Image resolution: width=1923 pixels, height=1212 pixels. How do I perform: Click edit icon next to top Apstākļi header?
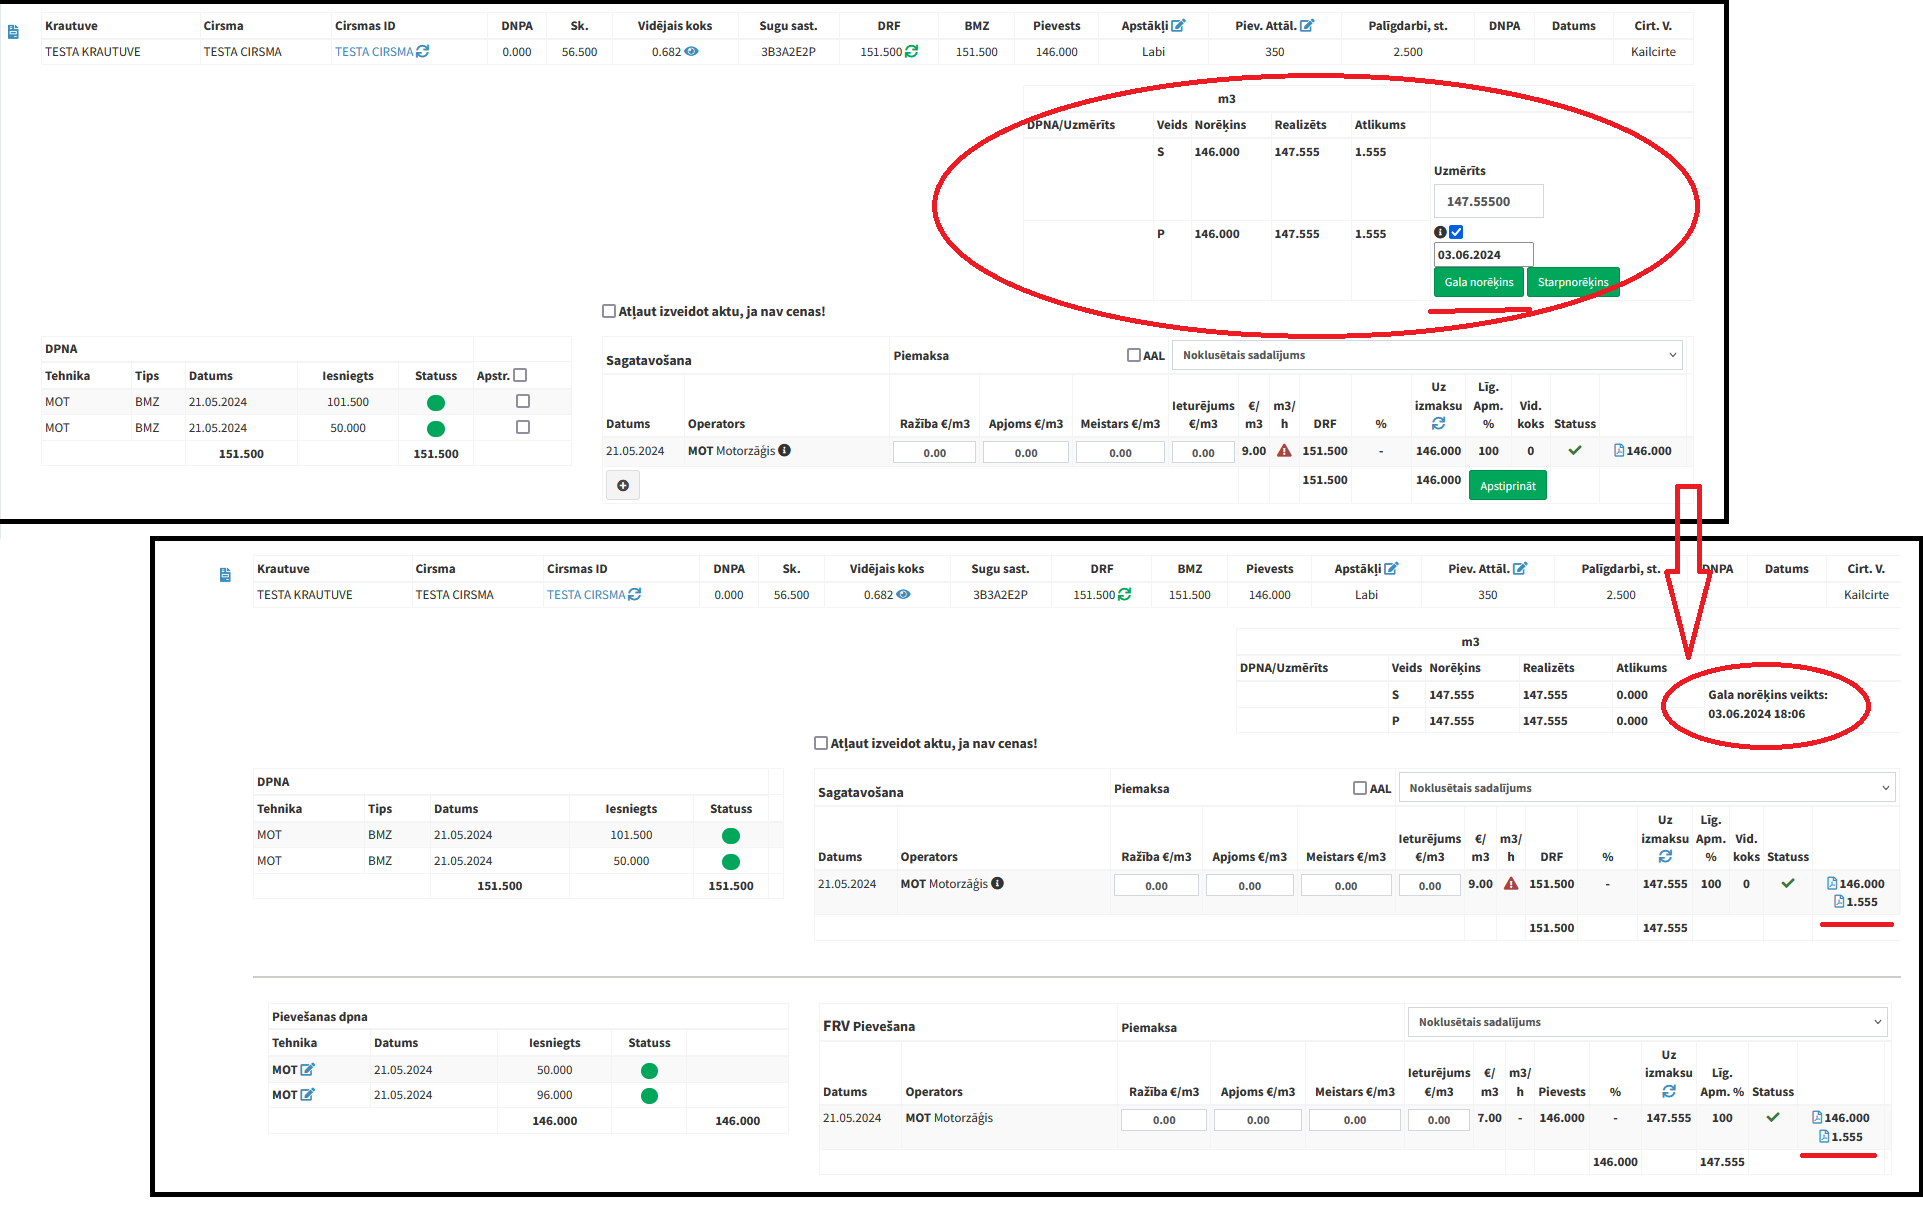click(1178, 25)
